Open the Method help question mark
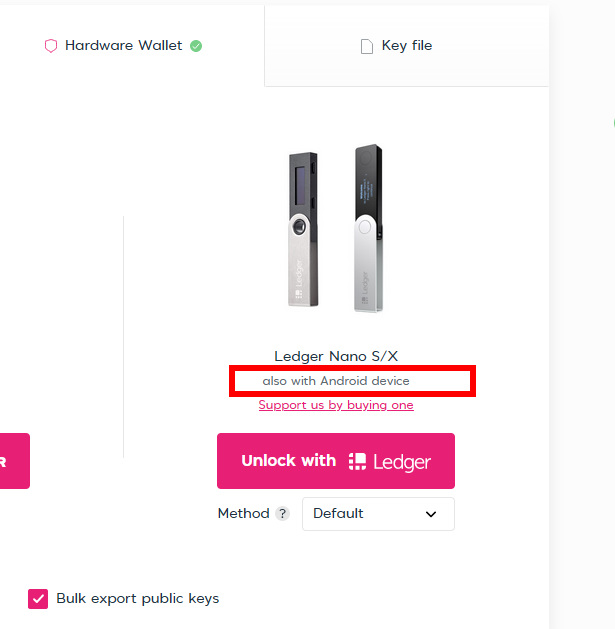 283,514
